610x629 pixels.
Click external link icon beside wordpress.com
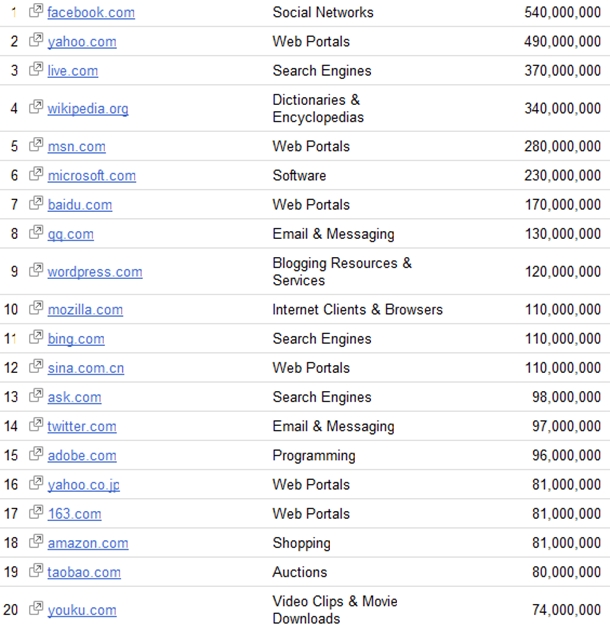[x=36, y=270]
